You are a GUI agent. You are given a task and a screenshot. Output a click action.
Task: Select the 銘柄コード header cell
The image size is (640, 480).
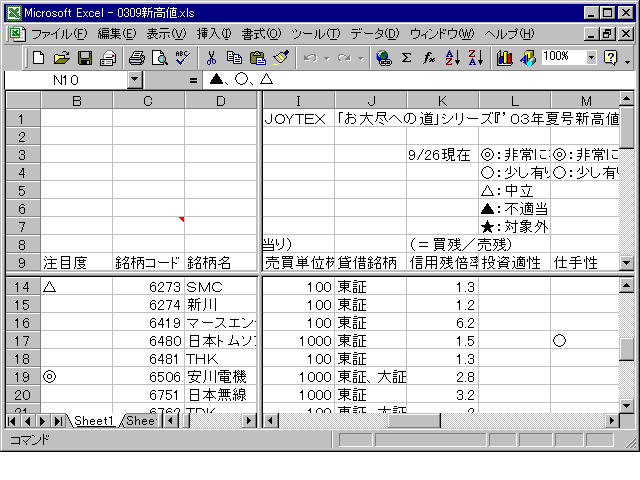coord(149,262)
